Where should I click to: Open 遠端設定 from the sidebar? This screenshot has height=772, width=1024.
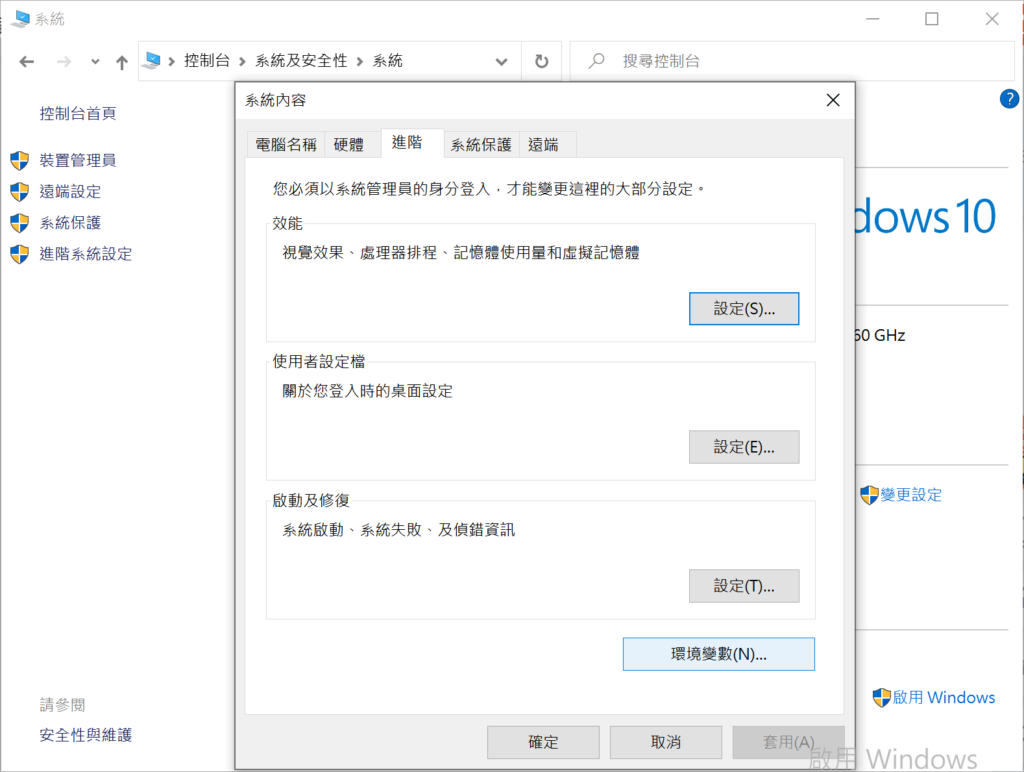[71, 191]
